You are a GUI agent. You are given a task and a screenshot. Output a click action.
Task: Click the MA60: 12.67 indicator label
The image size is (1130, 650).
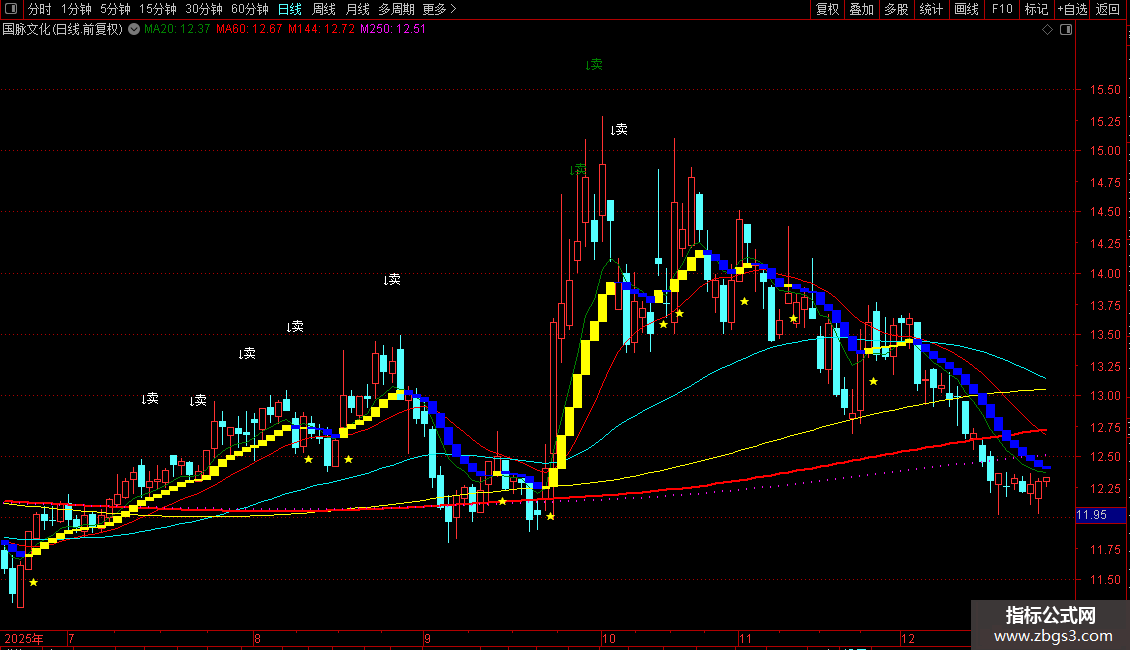(249, 30)
